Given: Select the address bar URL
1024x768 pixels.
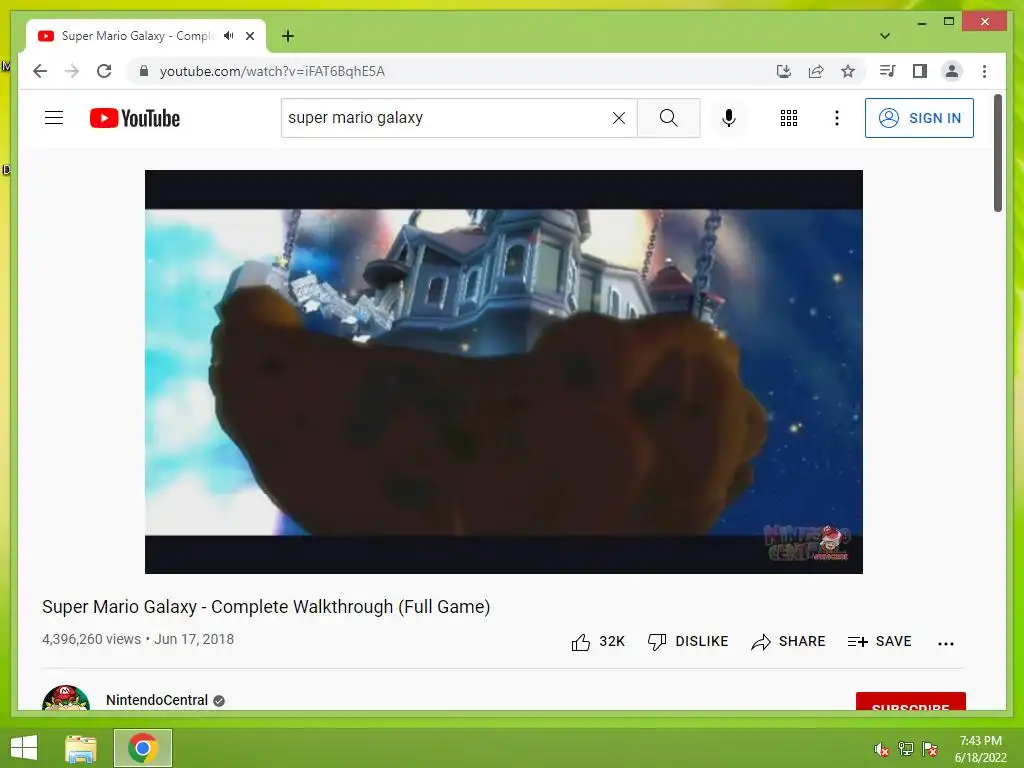Looking at the screenshot, I should coord(272,71).
